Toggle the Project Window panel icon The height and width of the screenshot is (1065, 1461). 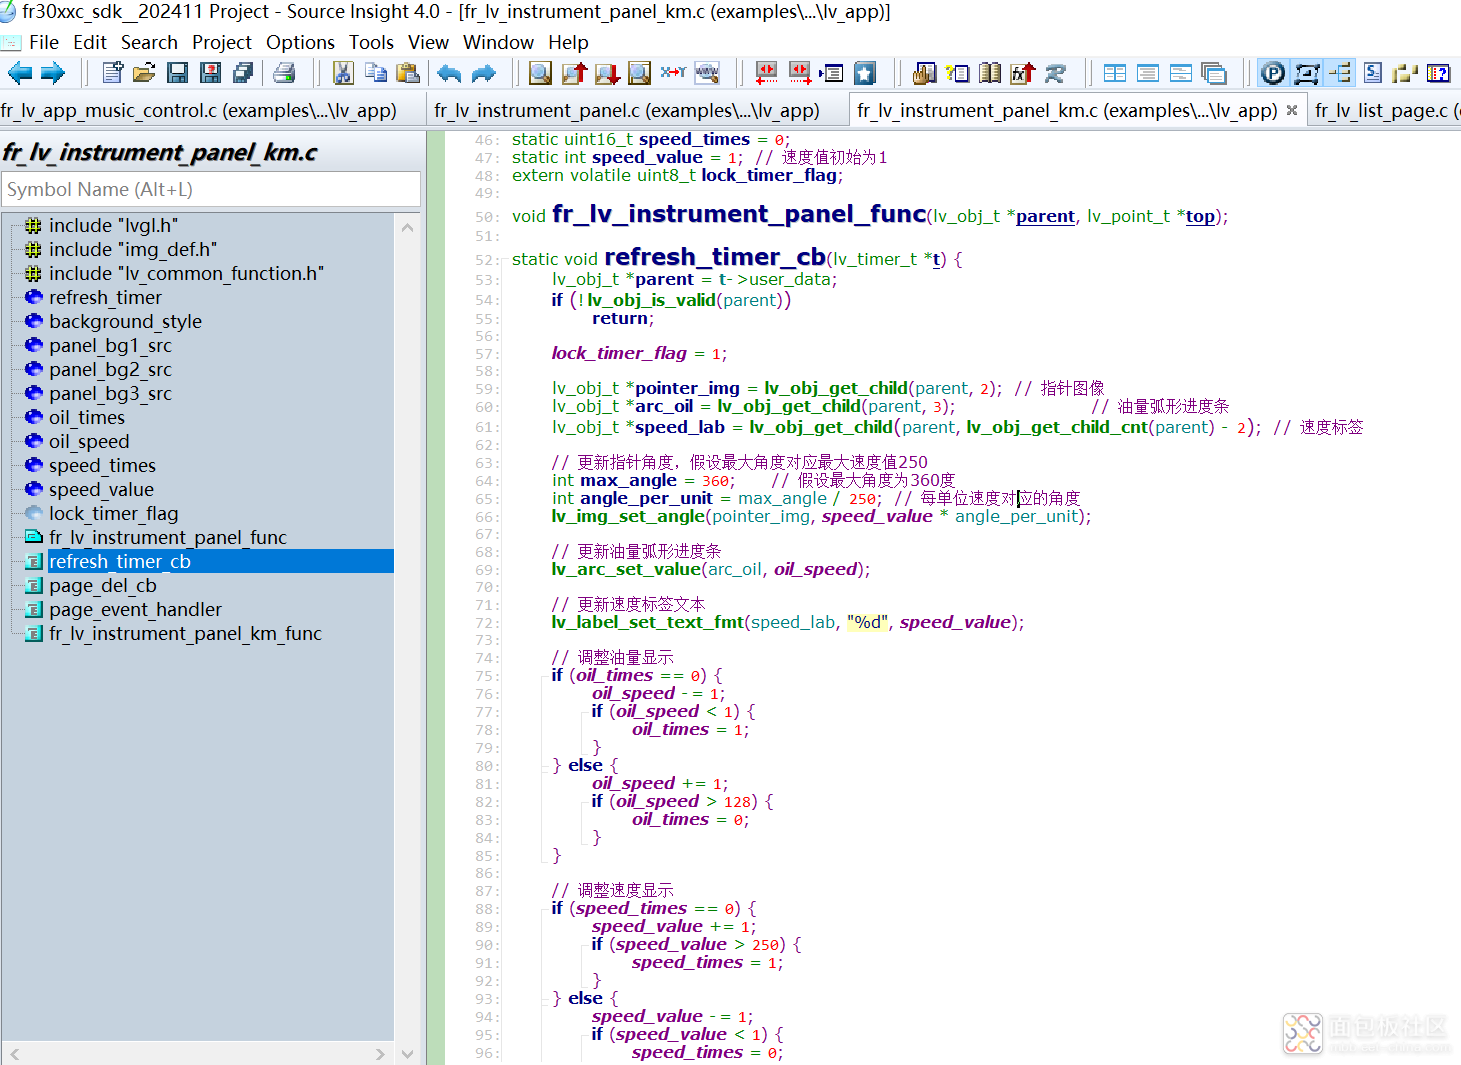1273,73
